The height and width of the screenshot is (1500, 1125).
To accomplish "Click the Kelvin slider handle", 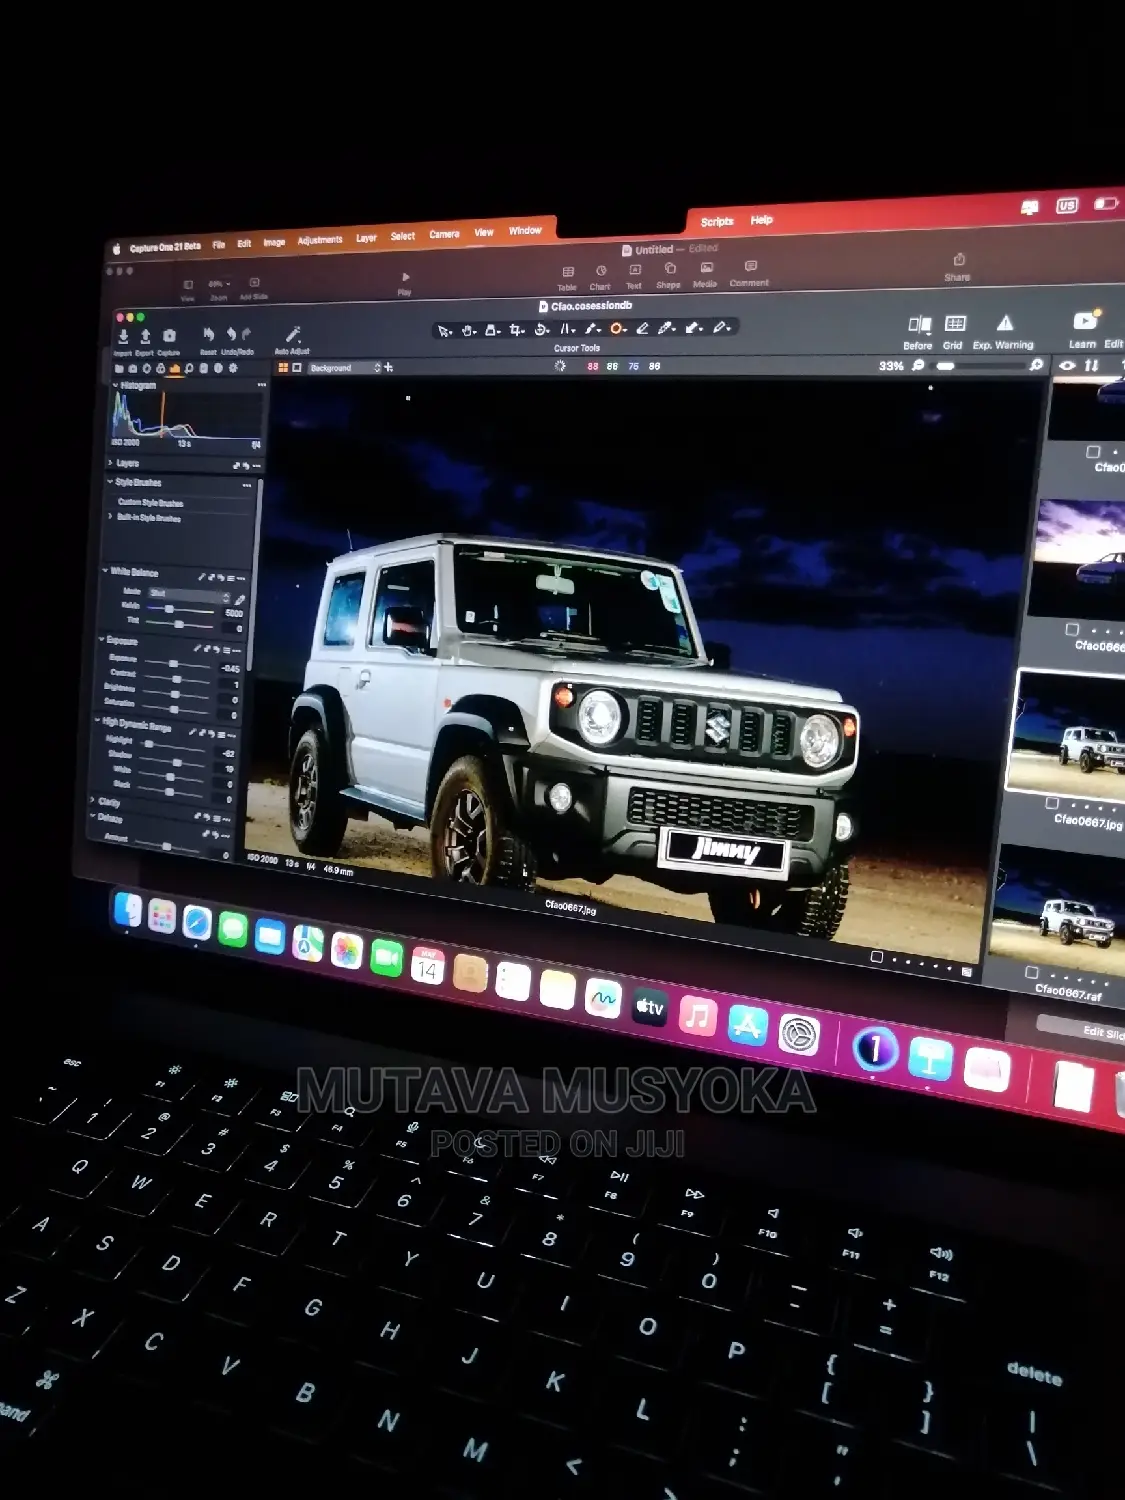I will 169,608.
